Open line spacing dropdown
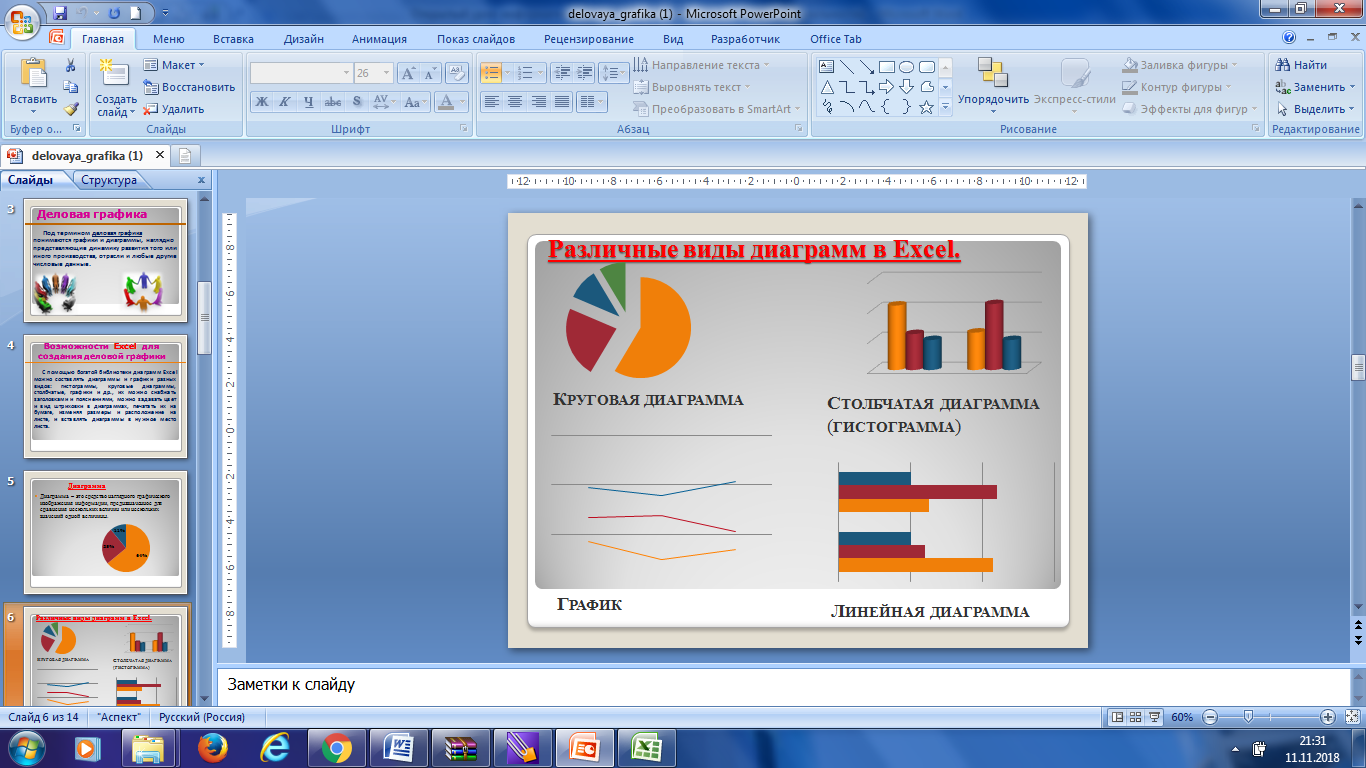This screenshot has width=1366, height=768. pos(615,73)
